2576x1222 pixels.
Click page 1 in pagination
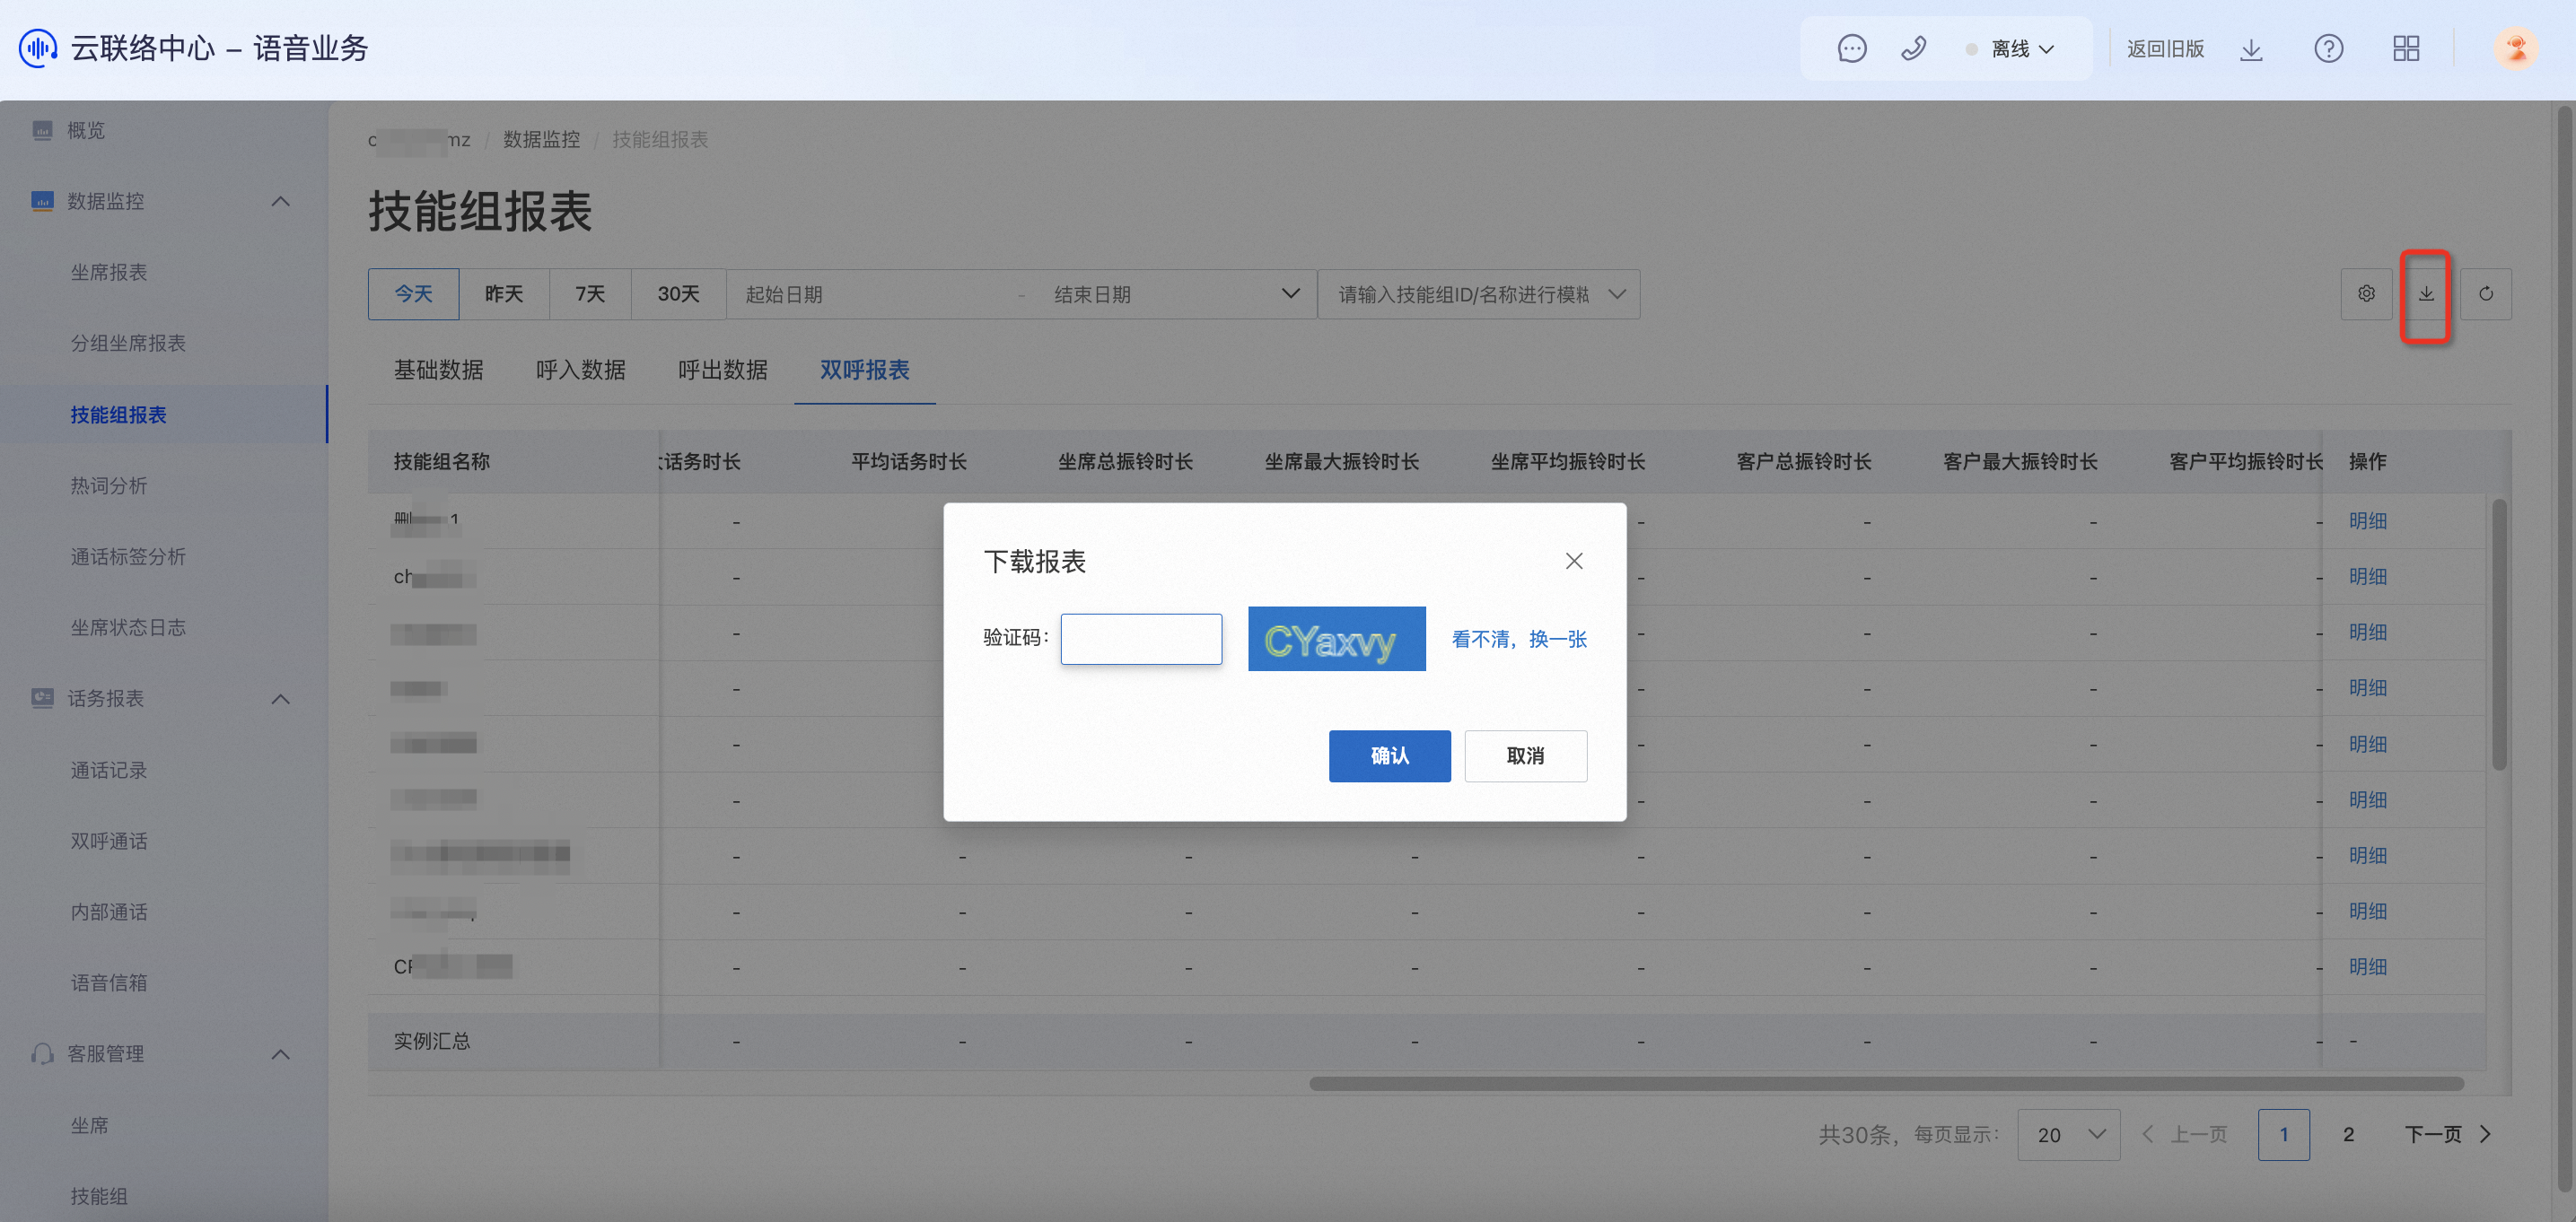(x=2283, y=1135)
